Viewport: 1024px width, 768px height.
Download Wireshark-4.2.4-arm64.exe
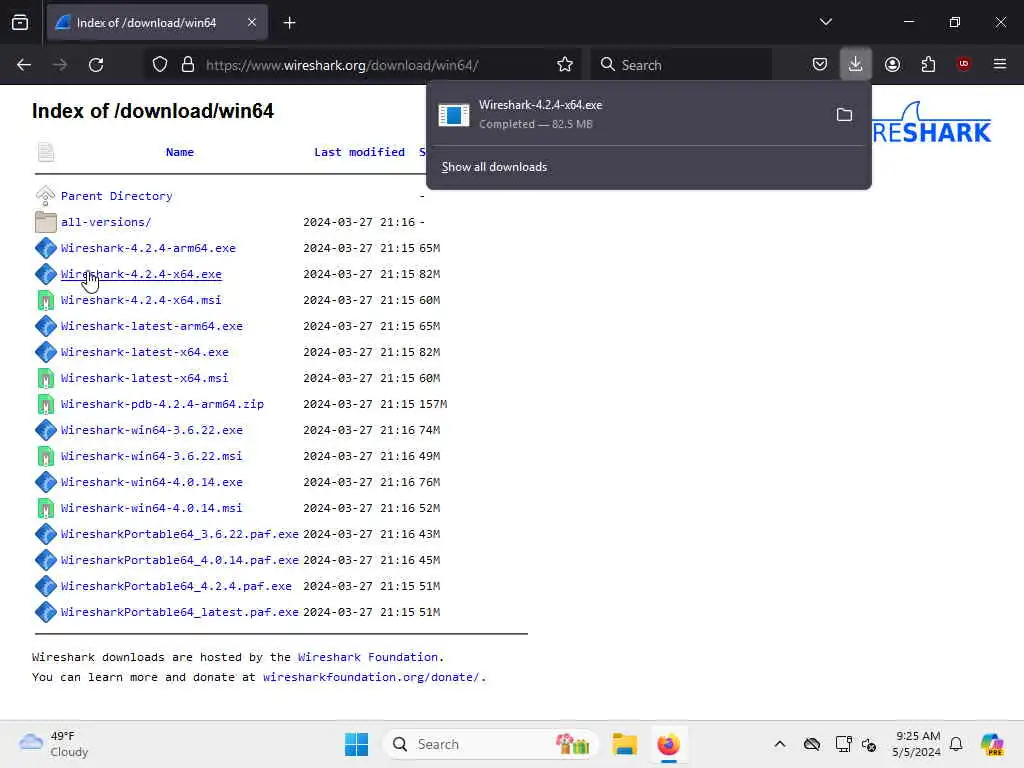148,248
